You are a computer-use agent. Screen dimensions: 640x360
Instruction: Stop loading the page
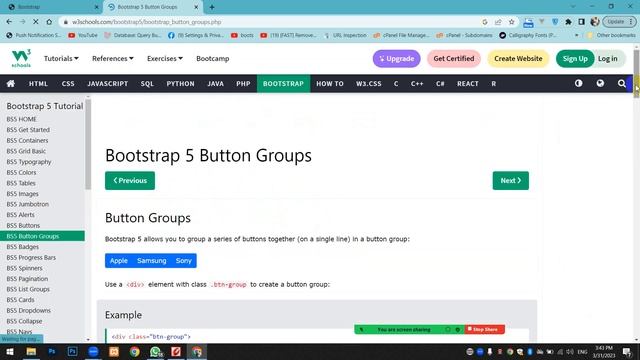pyautogui.click(x=36, y=22)
